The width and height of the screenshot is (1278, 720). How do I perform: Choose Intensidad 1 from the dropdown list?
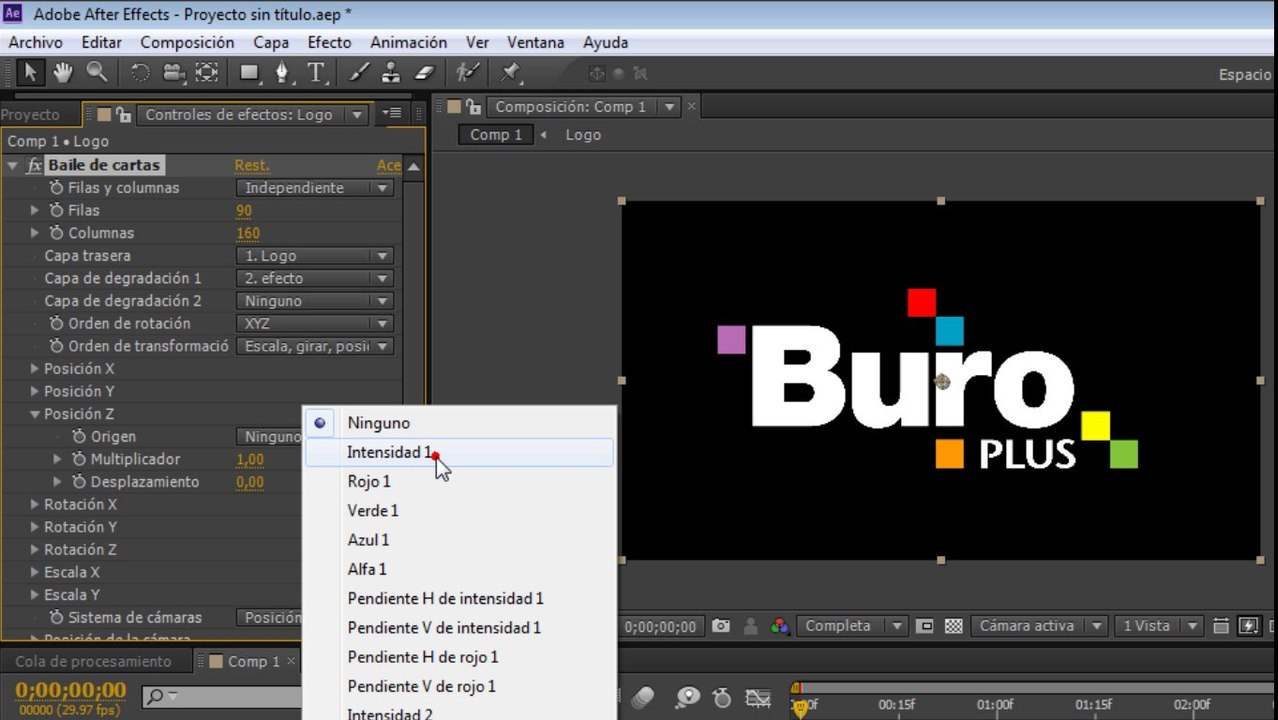coord(459,452)
